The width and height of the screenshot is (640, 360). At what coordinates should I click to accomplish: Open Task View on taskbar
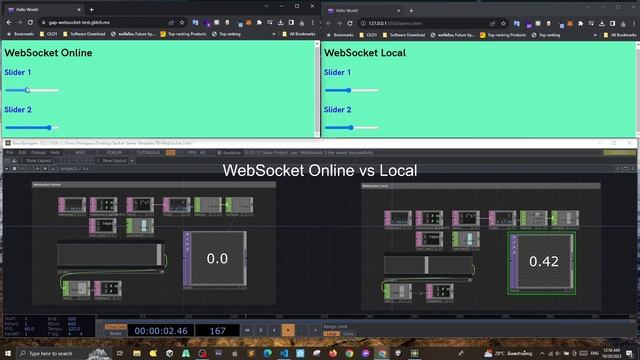(x=120, y=353)
